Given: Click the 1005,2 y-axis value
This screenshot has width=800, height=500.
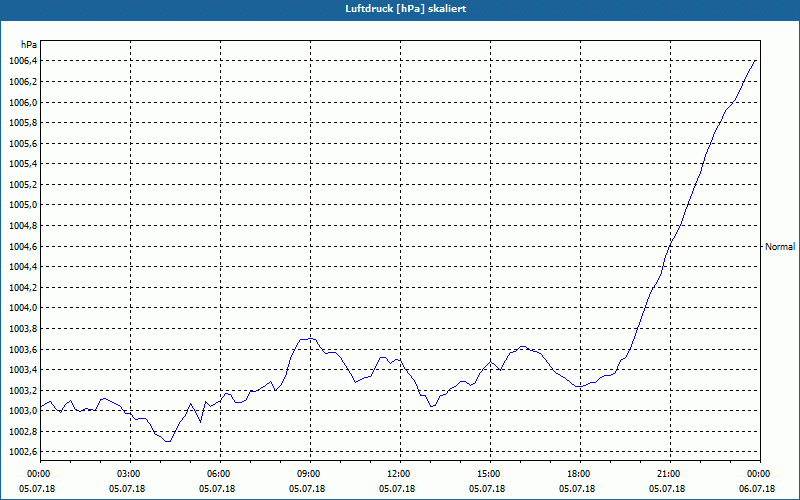Looking at the screenshot, I should [x=23, y=185].
